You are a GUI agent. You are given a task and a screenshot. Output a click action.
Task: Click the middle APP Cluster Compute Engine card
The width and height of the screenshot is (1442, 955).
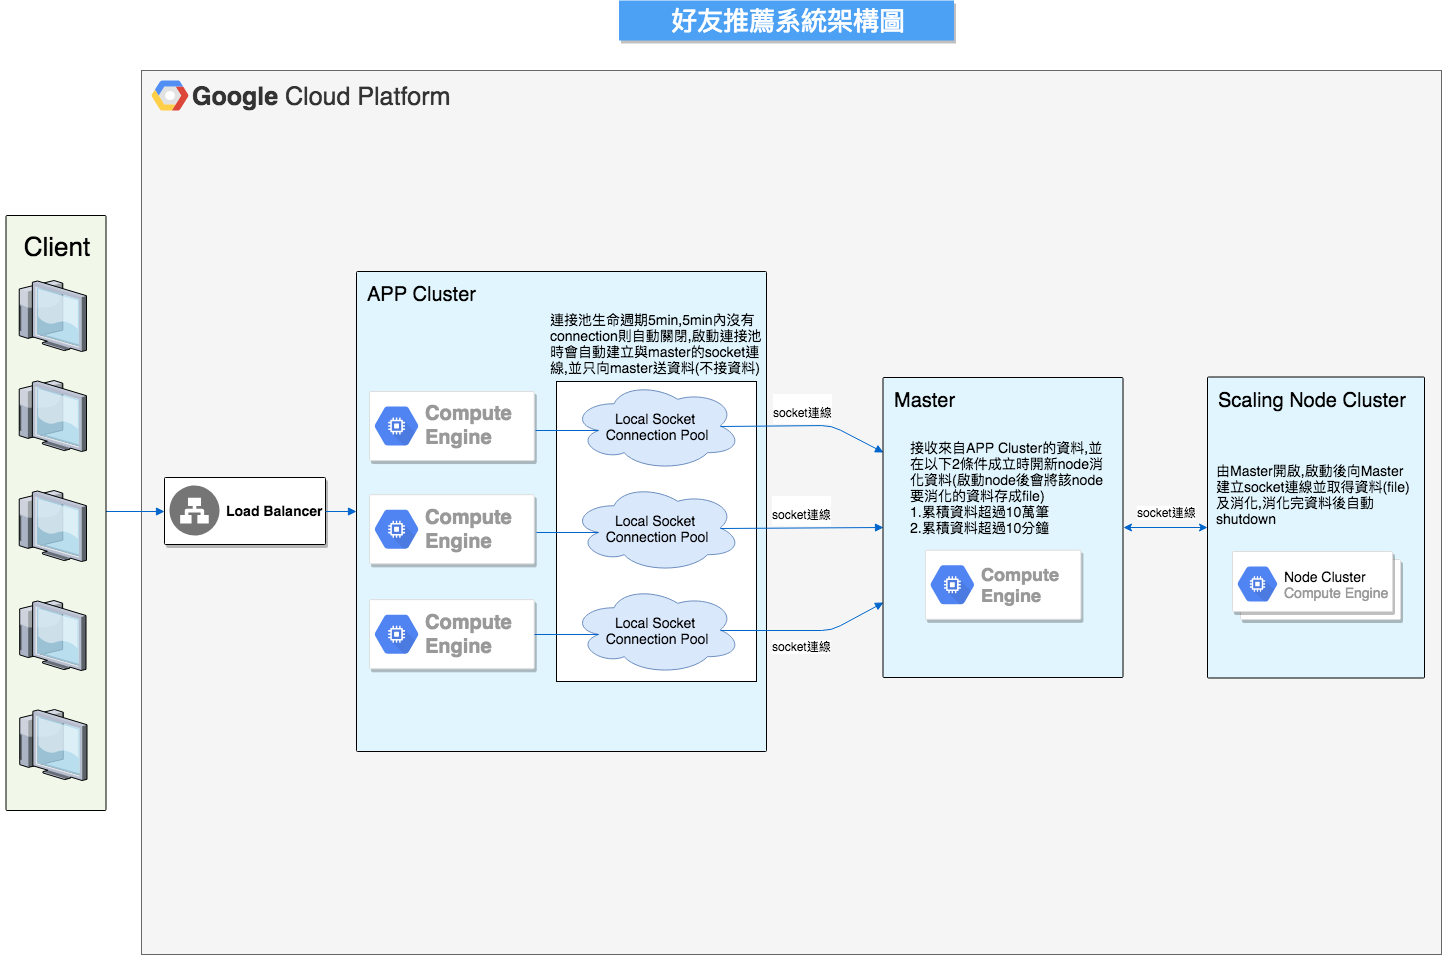(x=453, y=529)
